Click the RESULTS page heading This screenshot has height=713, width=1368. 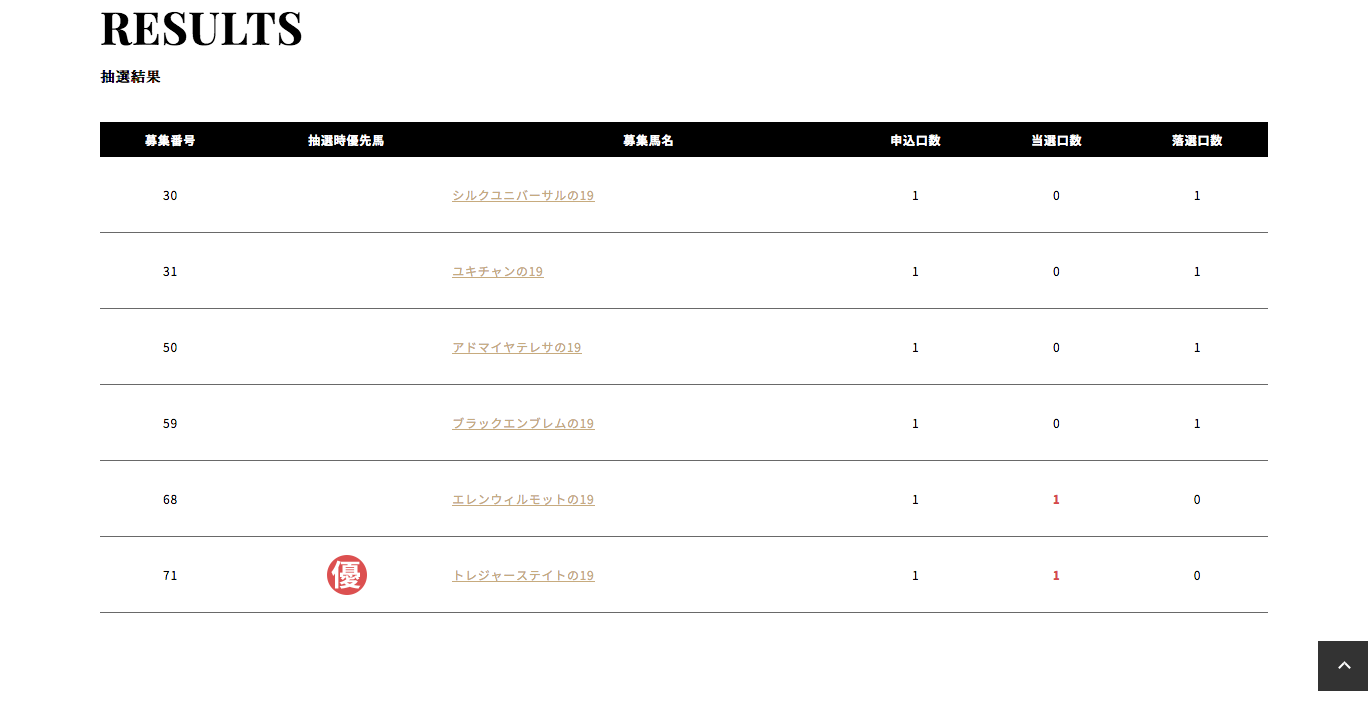pyautogui.click(x=201, y=29)
